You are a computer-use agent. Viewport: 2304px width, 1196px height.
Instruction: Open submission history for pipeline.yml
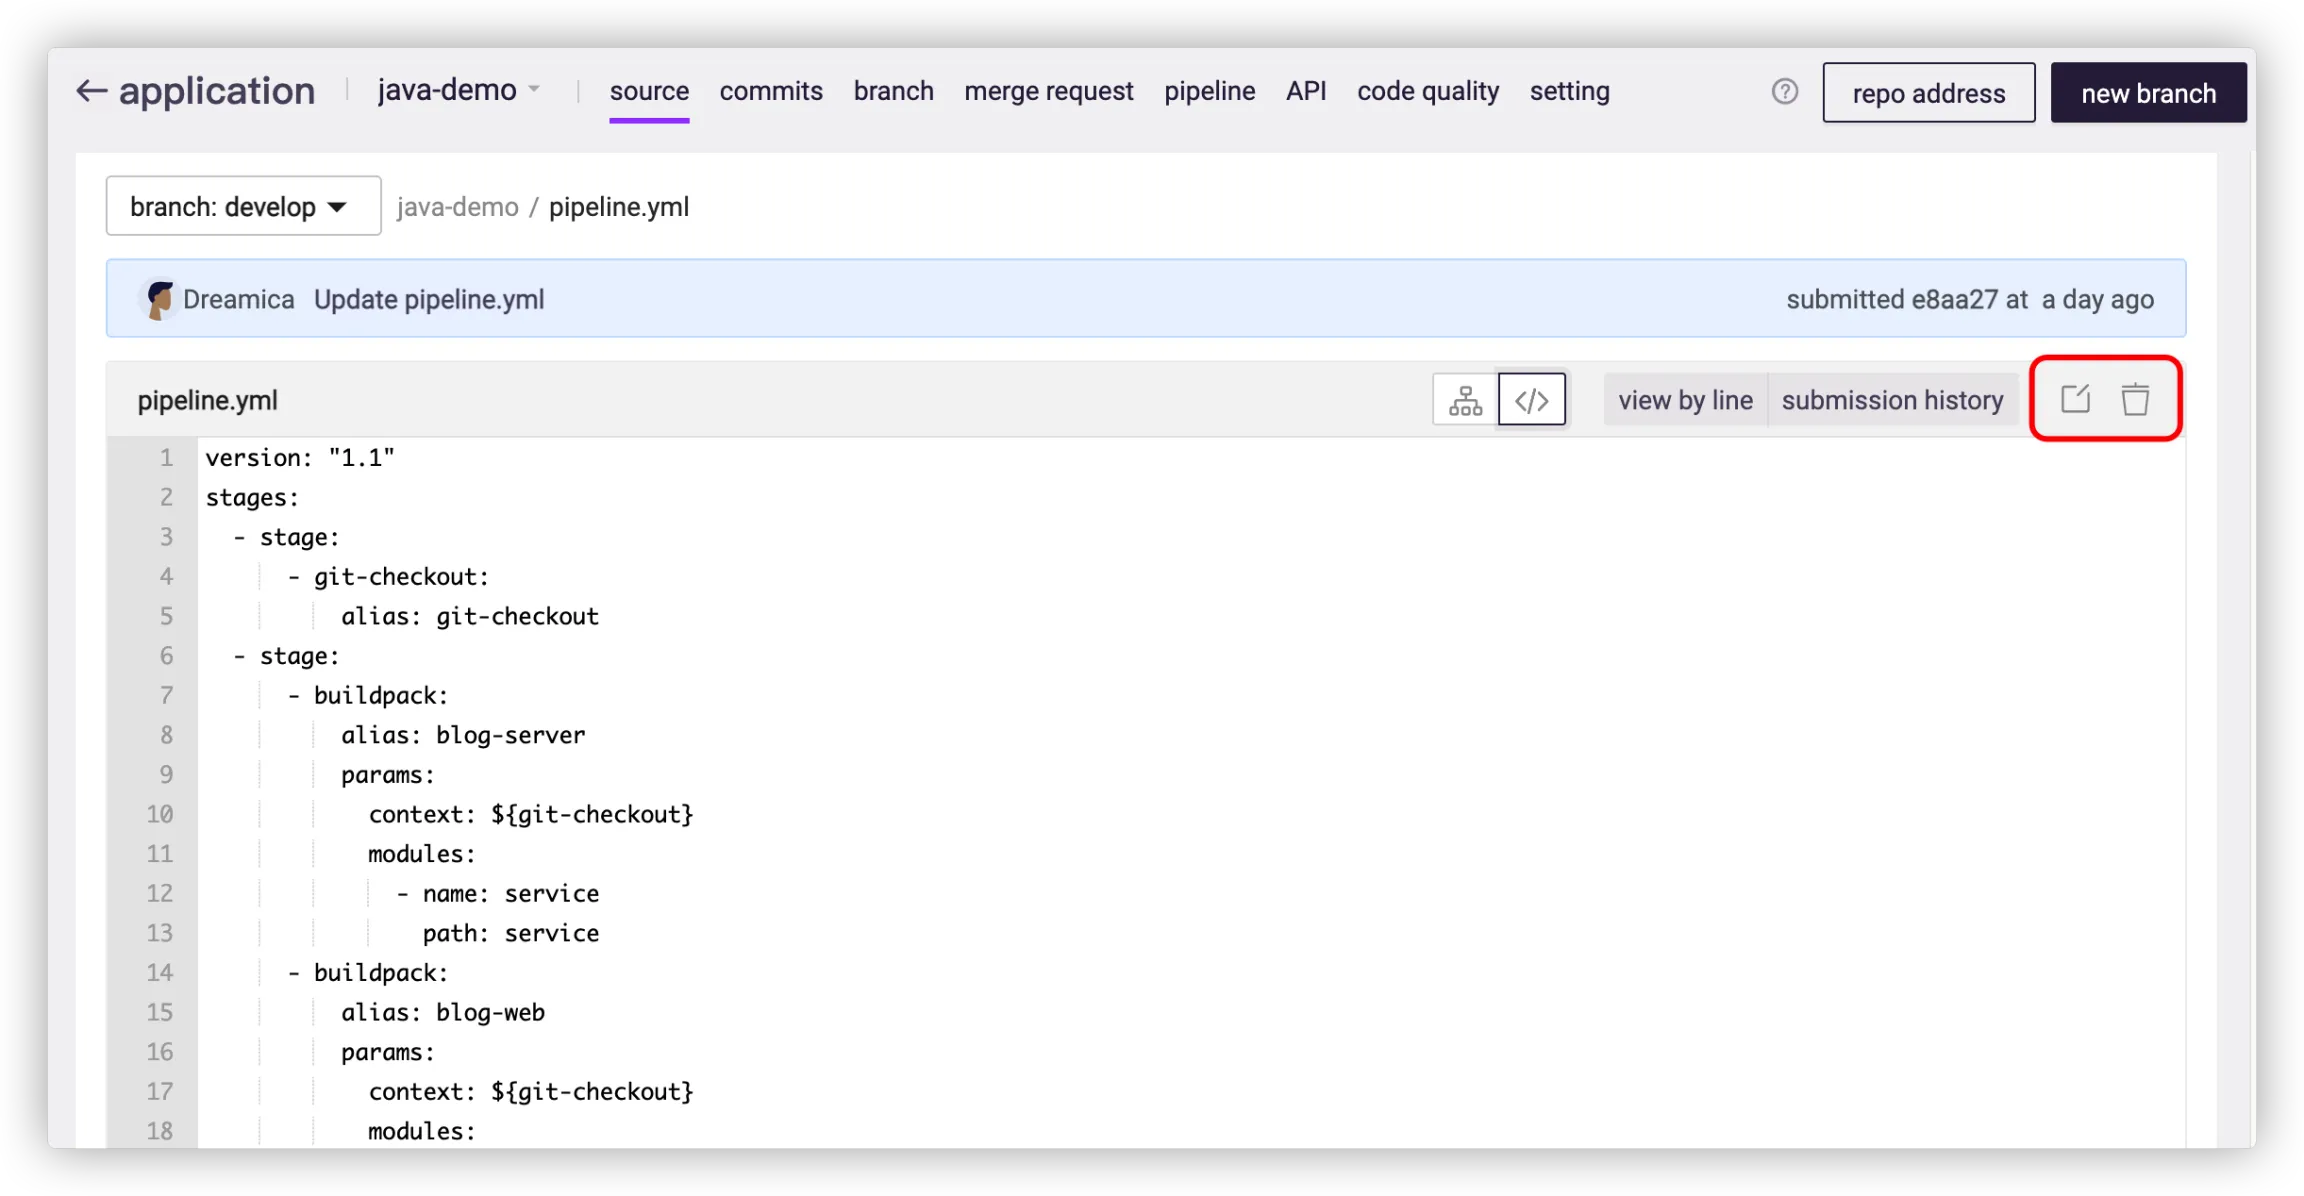pyautogui.click(x=1892, y=400)
